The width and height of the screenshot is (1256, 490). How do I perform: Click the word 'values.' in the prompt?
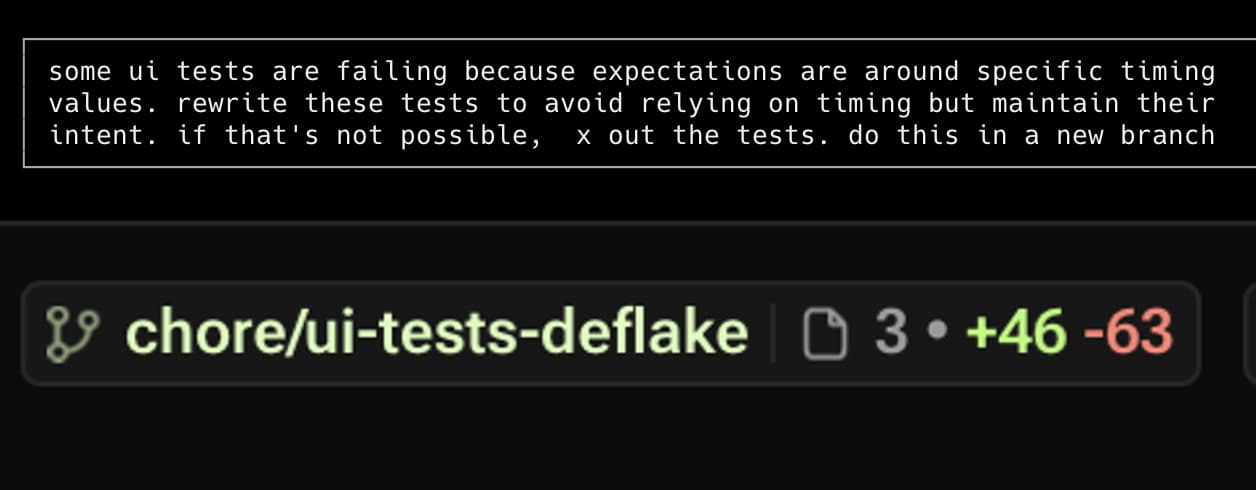tap(105, 104)
